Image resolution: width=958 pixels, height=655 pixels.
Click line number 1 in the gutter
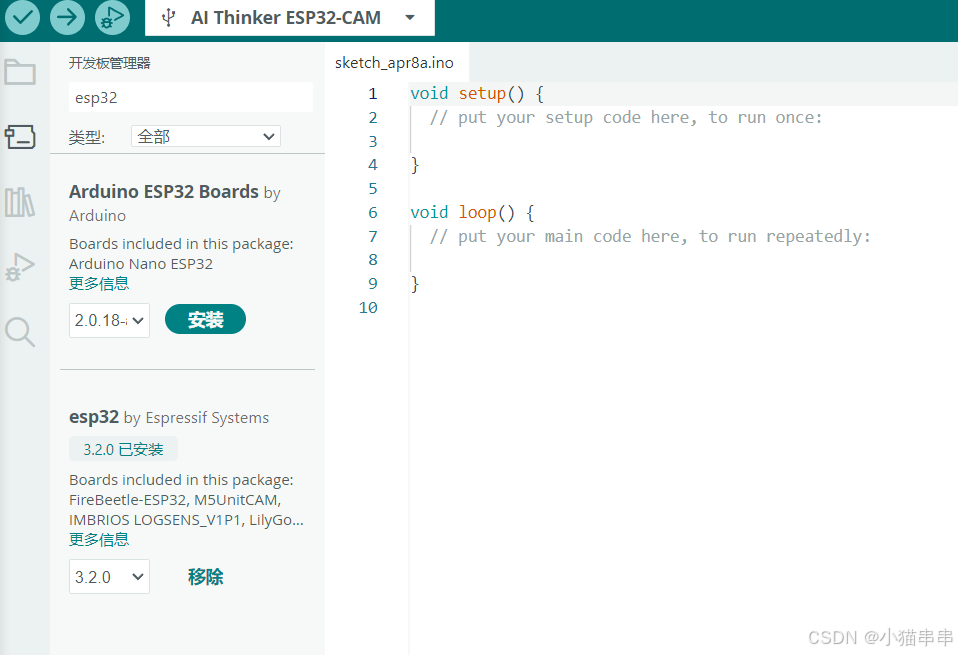point(373,93)
